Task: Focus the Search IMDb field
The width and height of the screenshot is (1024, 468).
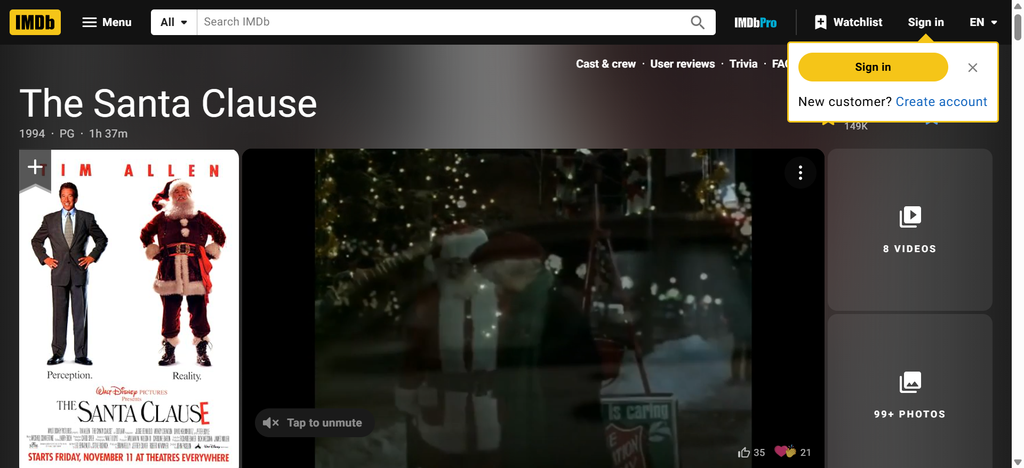Action: pyautogui.click(x=439, y=22)
